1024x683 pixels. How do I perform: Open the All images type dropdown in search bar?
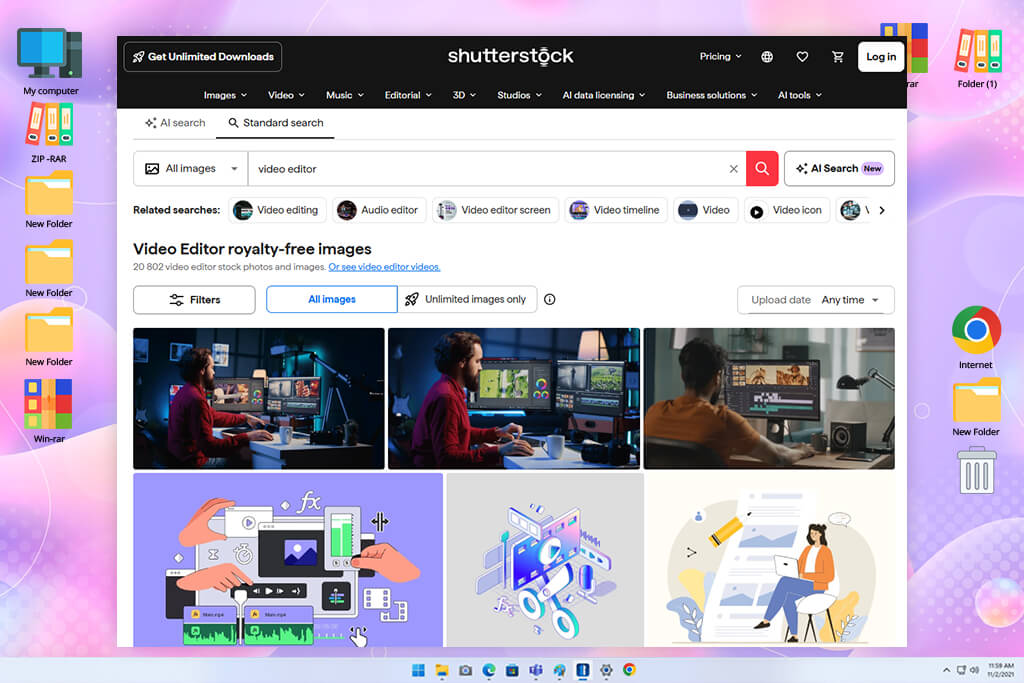point(191,168)
